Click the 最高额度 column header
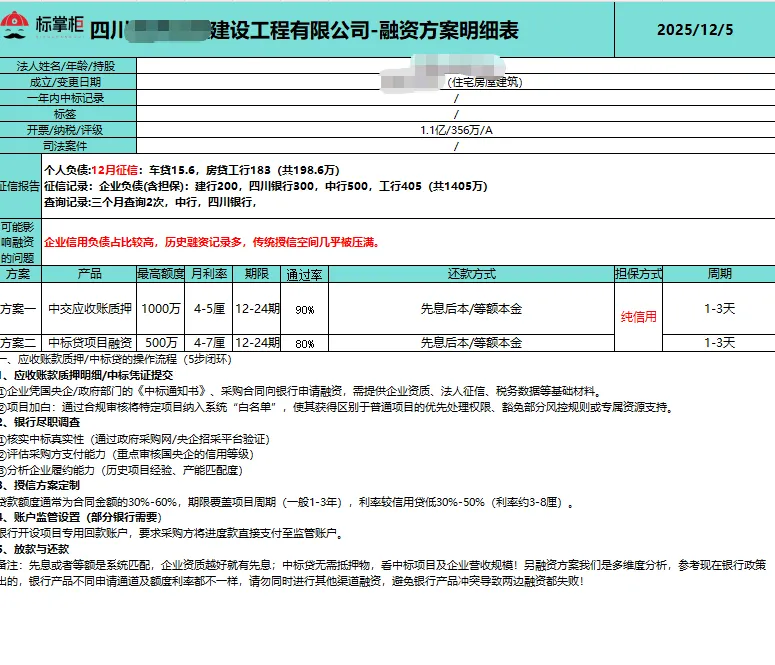Screen dimensions: 775x665 [160, 274]
